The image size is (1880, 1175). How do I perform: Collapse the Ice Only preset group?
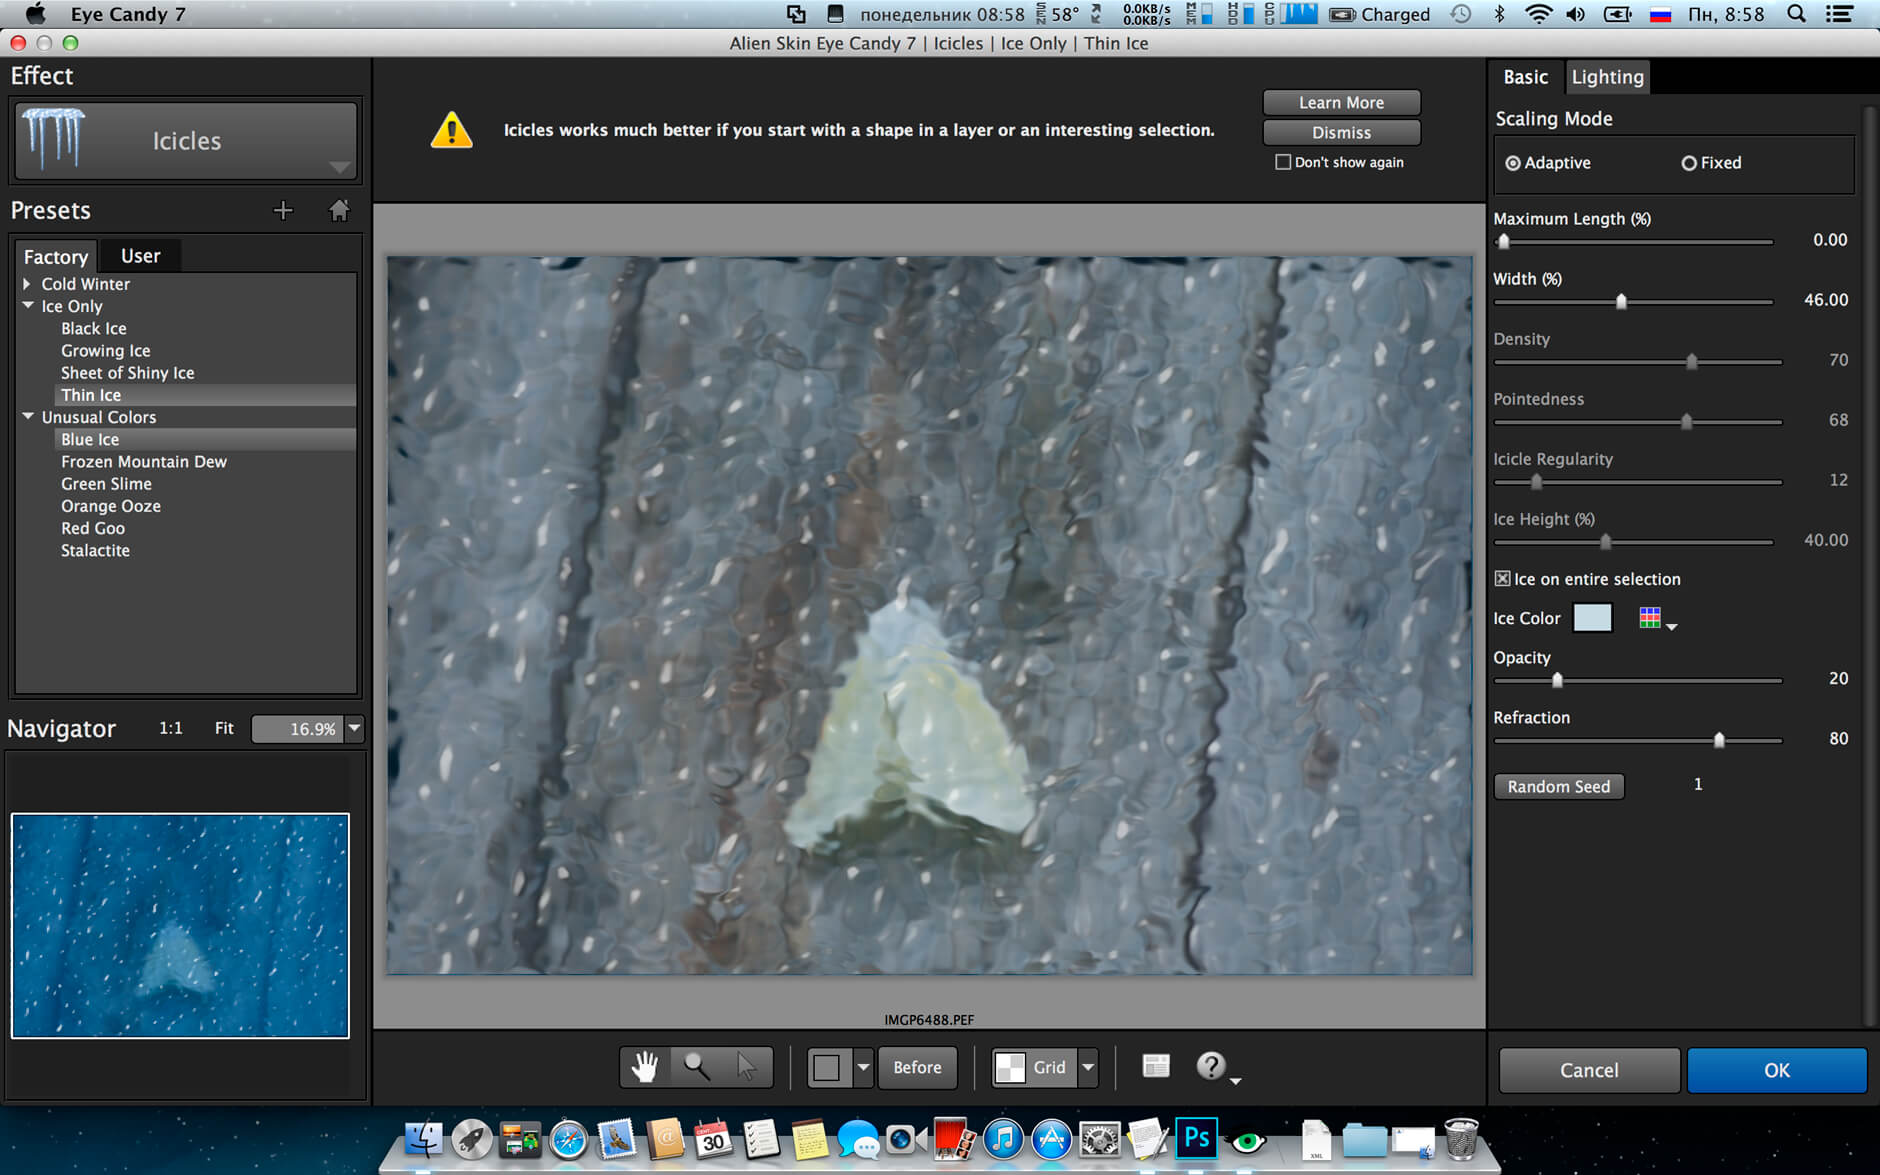tap(28, 305)
